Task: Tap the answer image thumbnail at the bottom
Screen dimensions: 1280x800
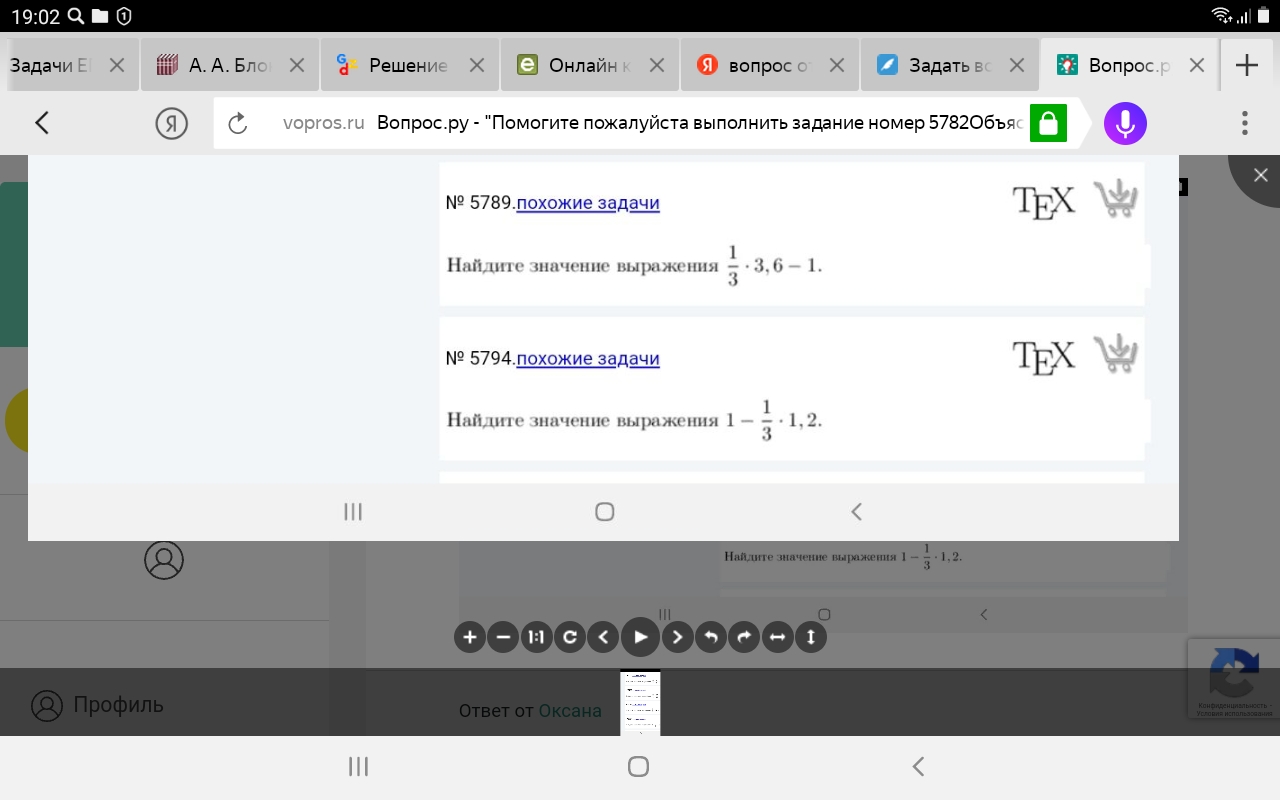Action: coord(640,702)
